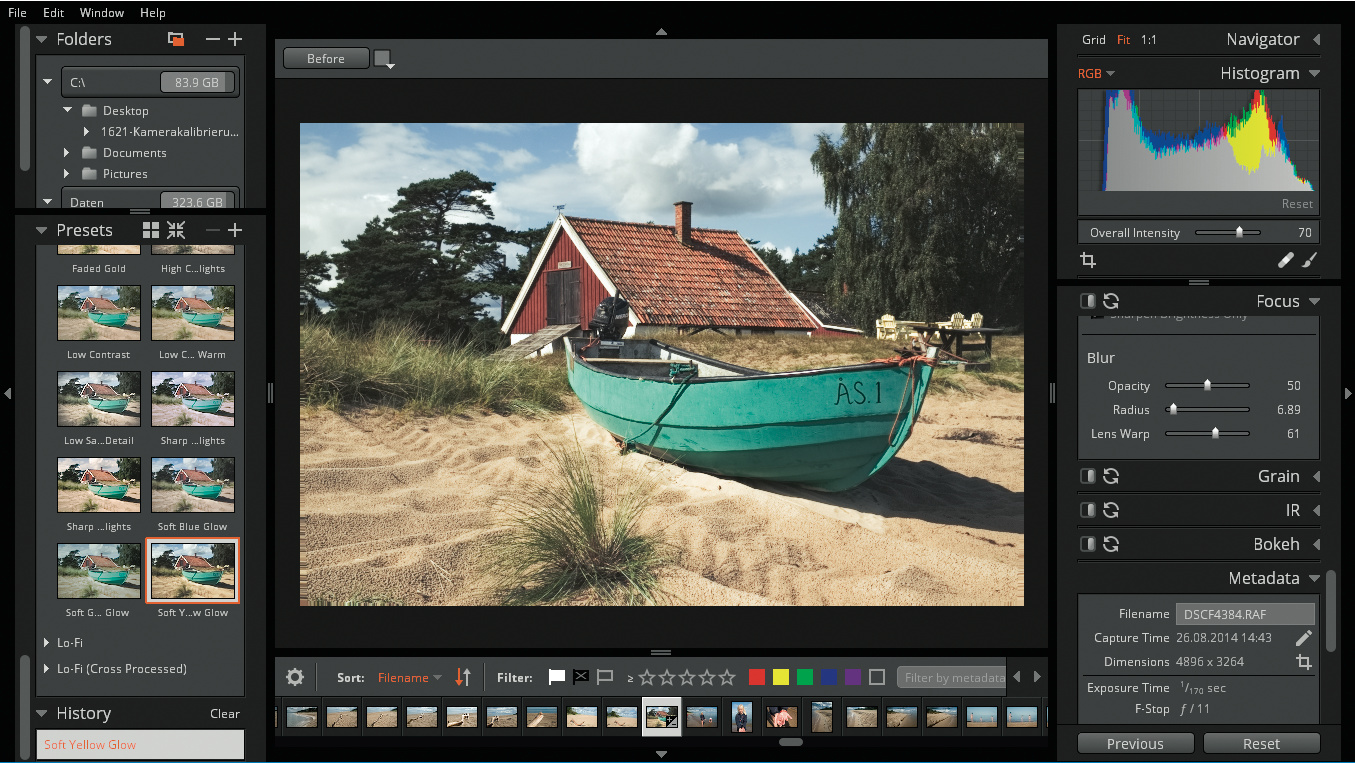
Task: Switch presets to grid view icon
Action: 151,230
